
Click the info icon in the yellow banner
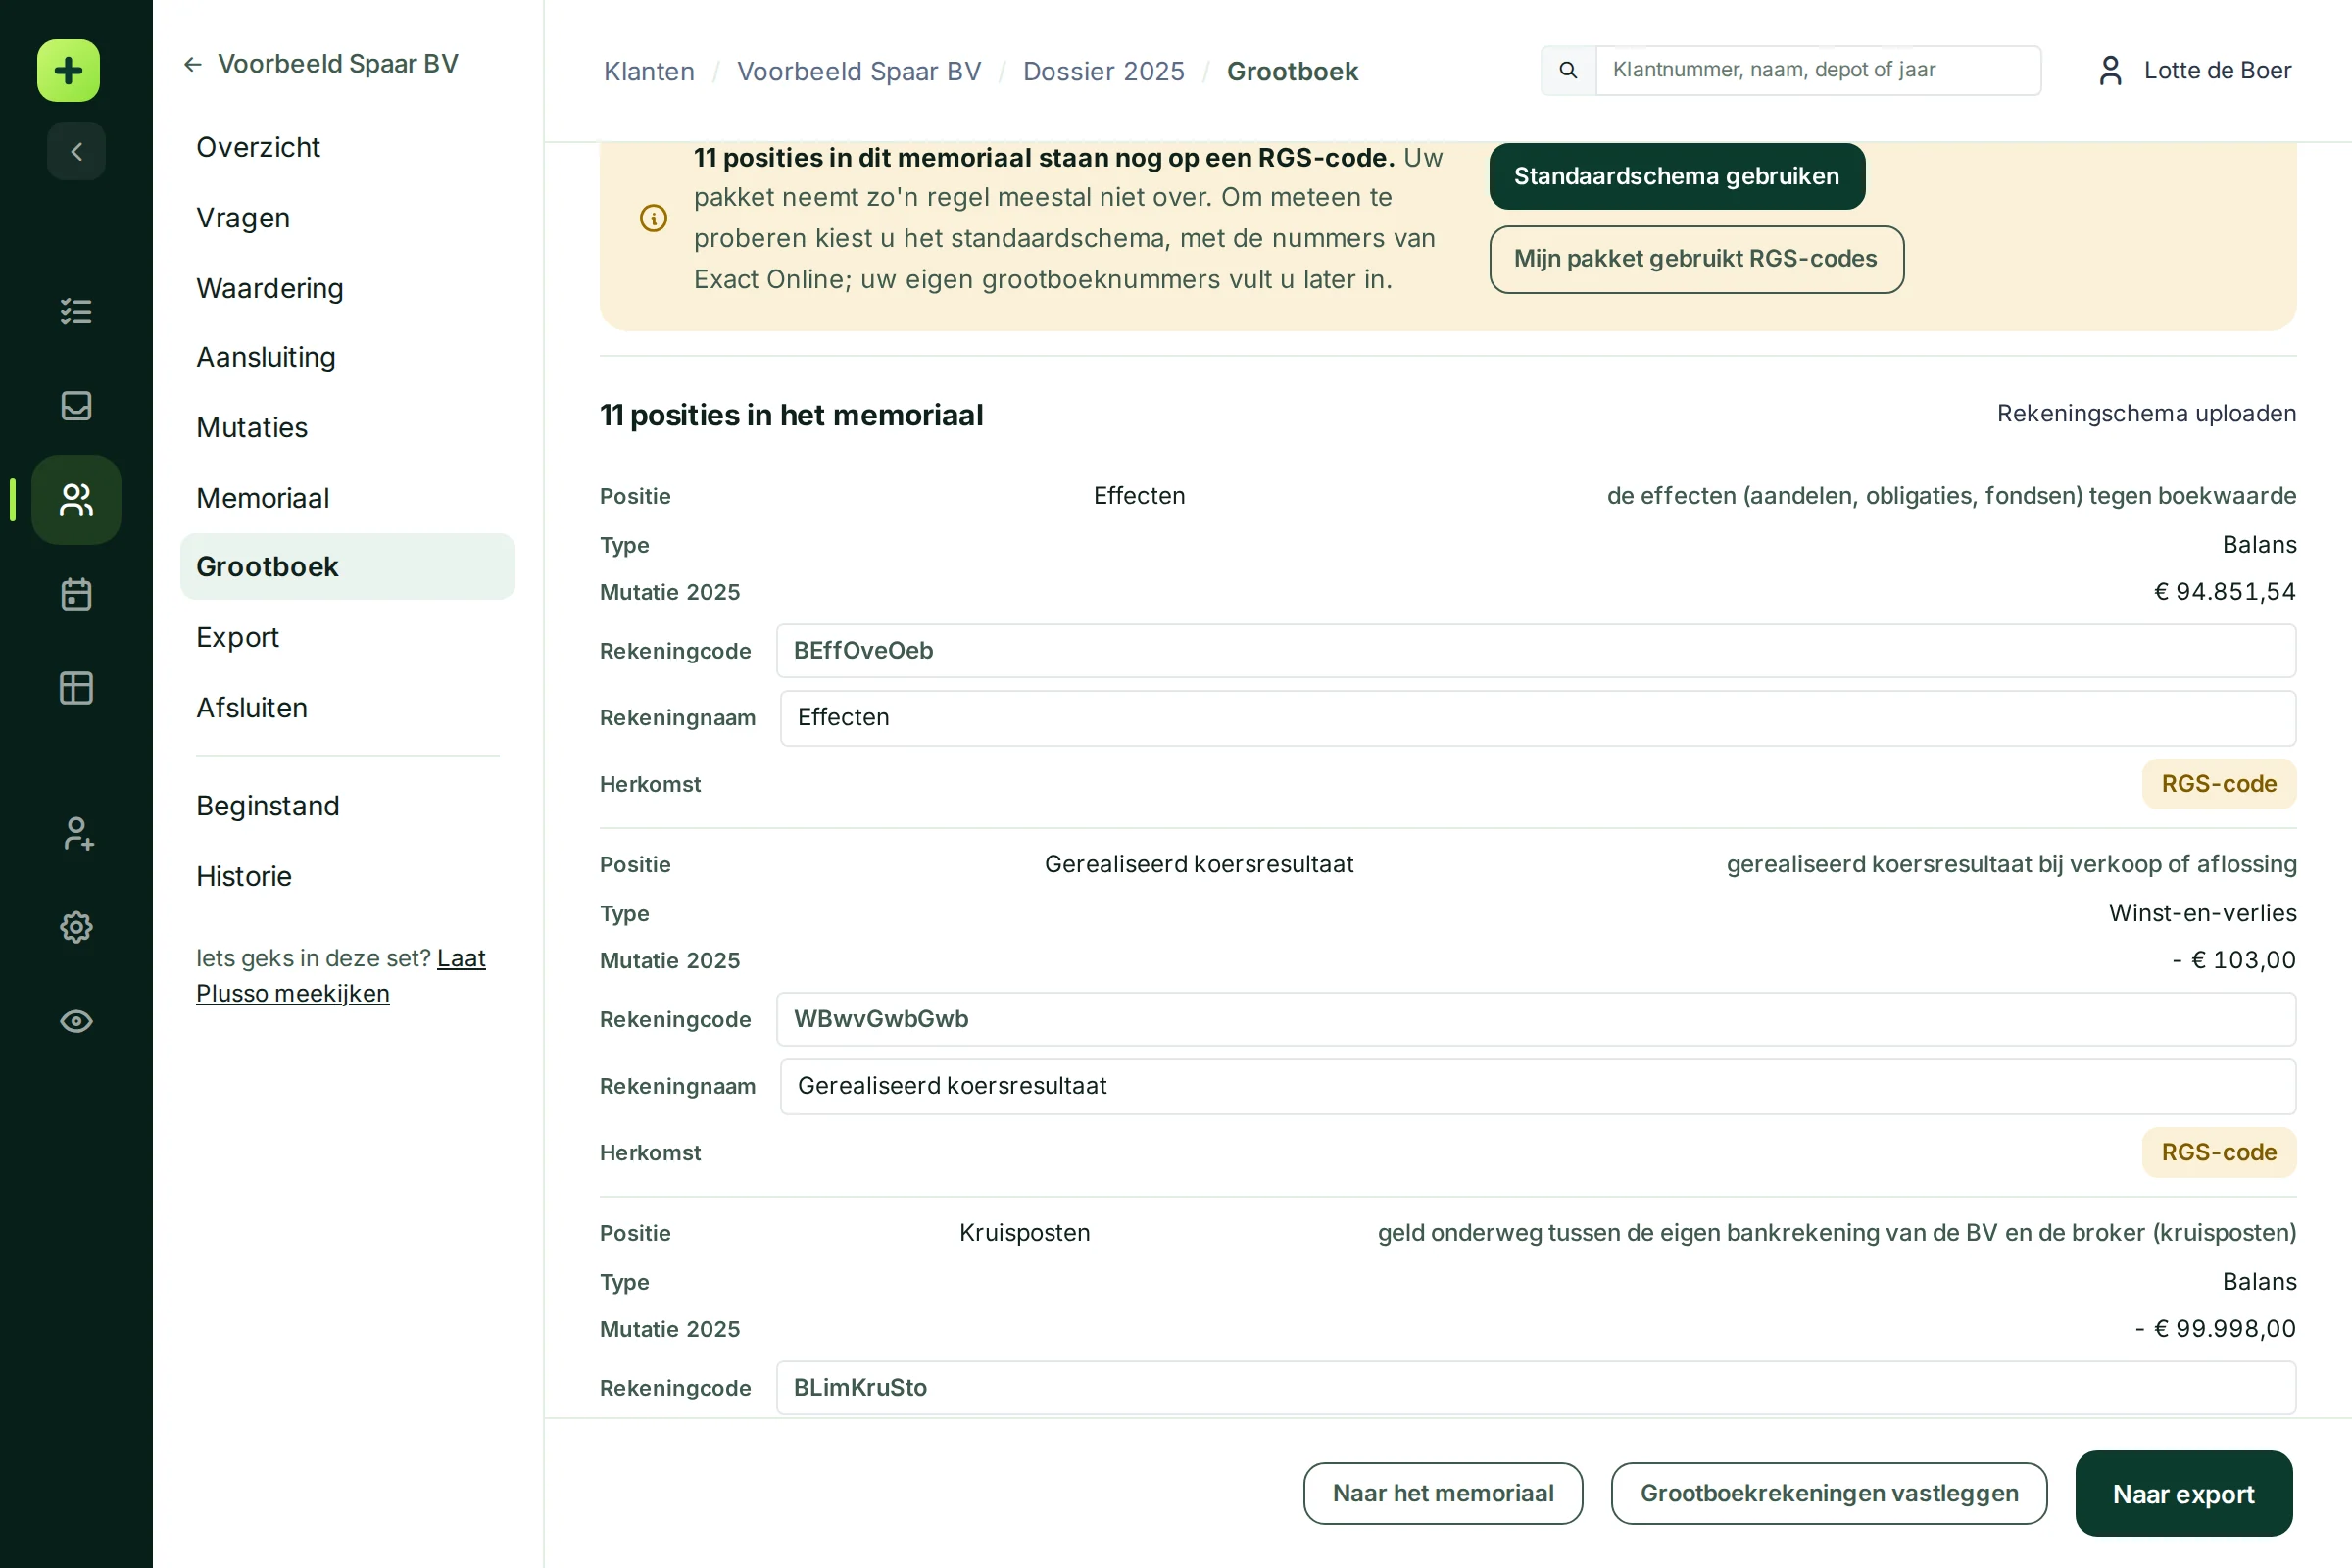[x=653, y=218]
